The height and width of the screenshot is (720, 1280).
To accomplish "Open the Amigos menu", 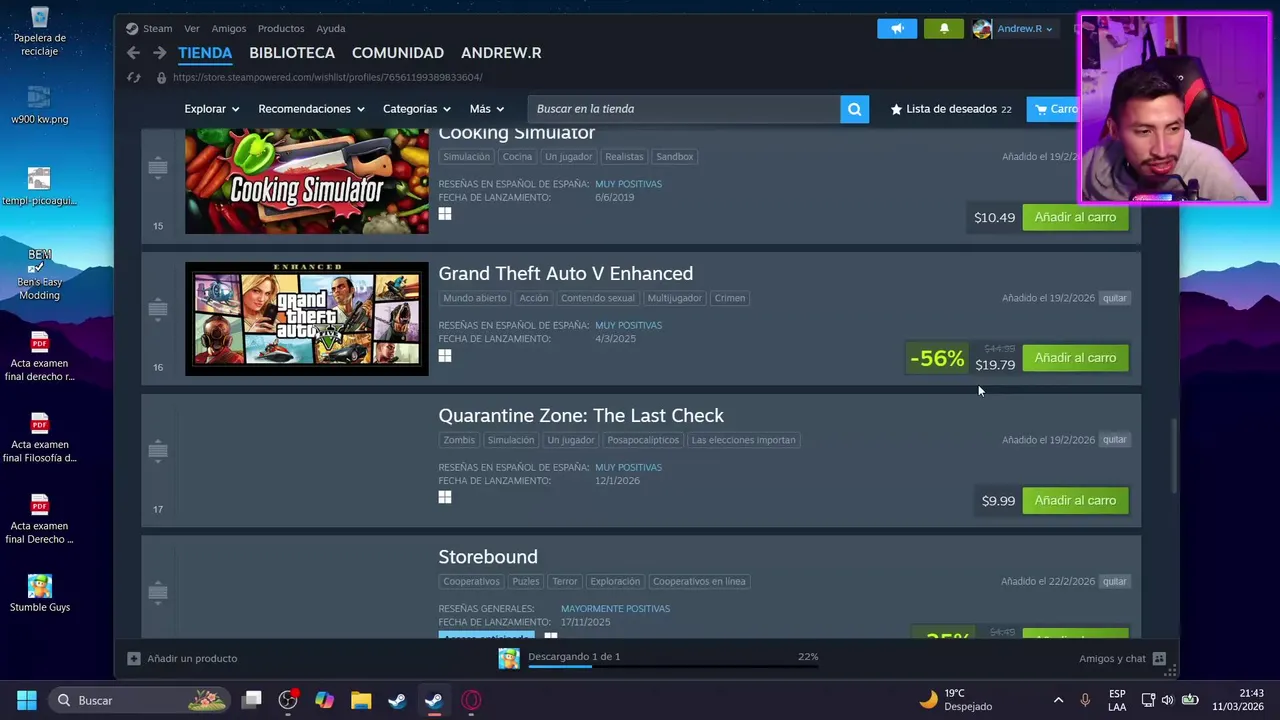I will pos(229,29).
